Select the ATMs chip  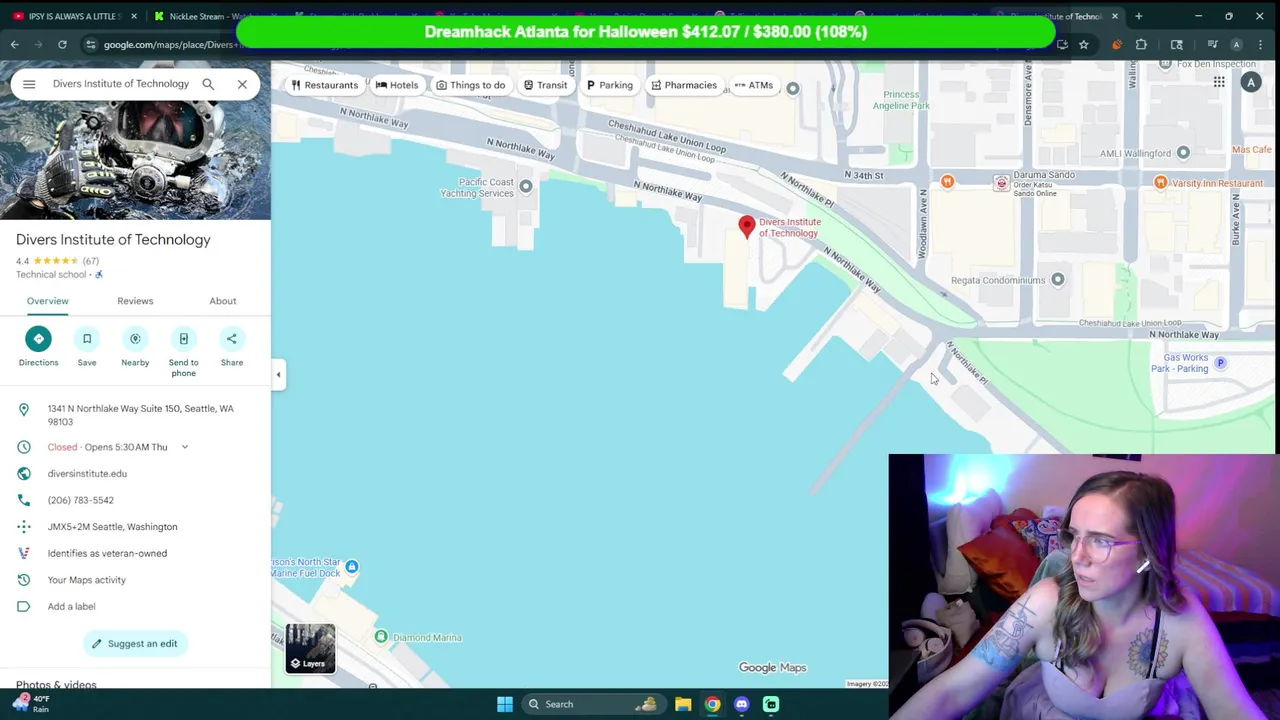(753, 85)
